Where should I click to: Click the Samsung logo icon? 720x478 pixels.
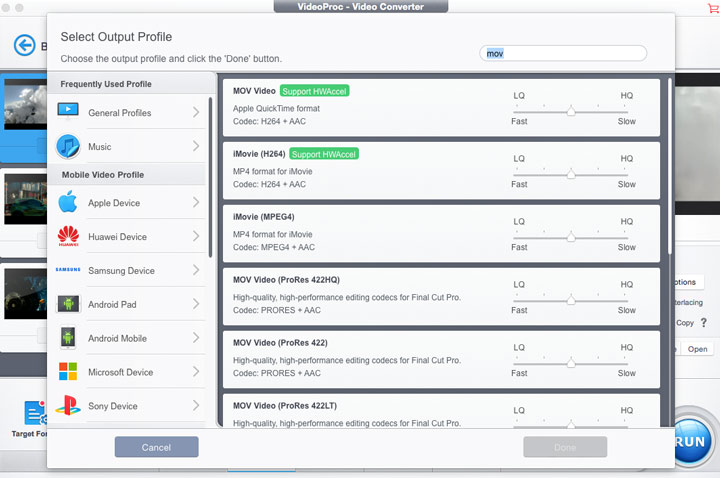(68, 271)
